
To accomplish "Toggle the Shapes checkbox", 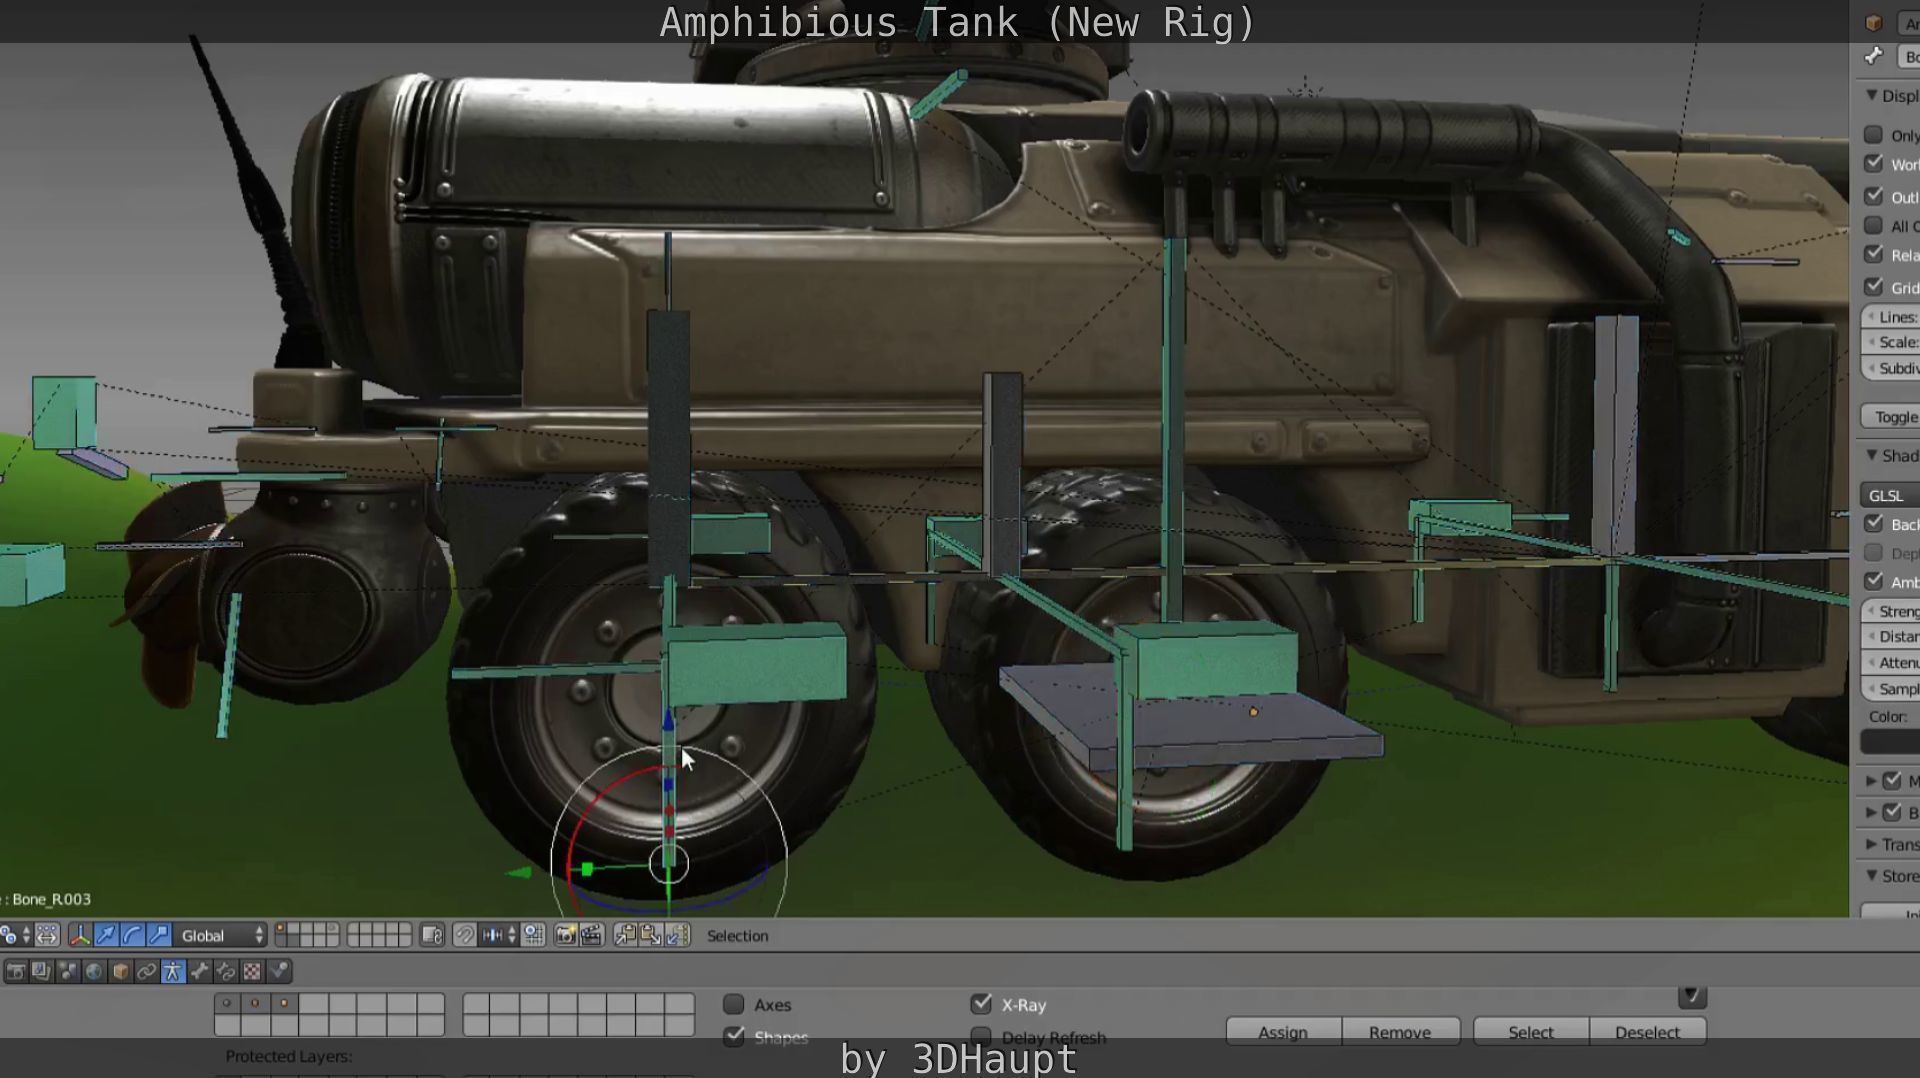I will [734, 1036].
